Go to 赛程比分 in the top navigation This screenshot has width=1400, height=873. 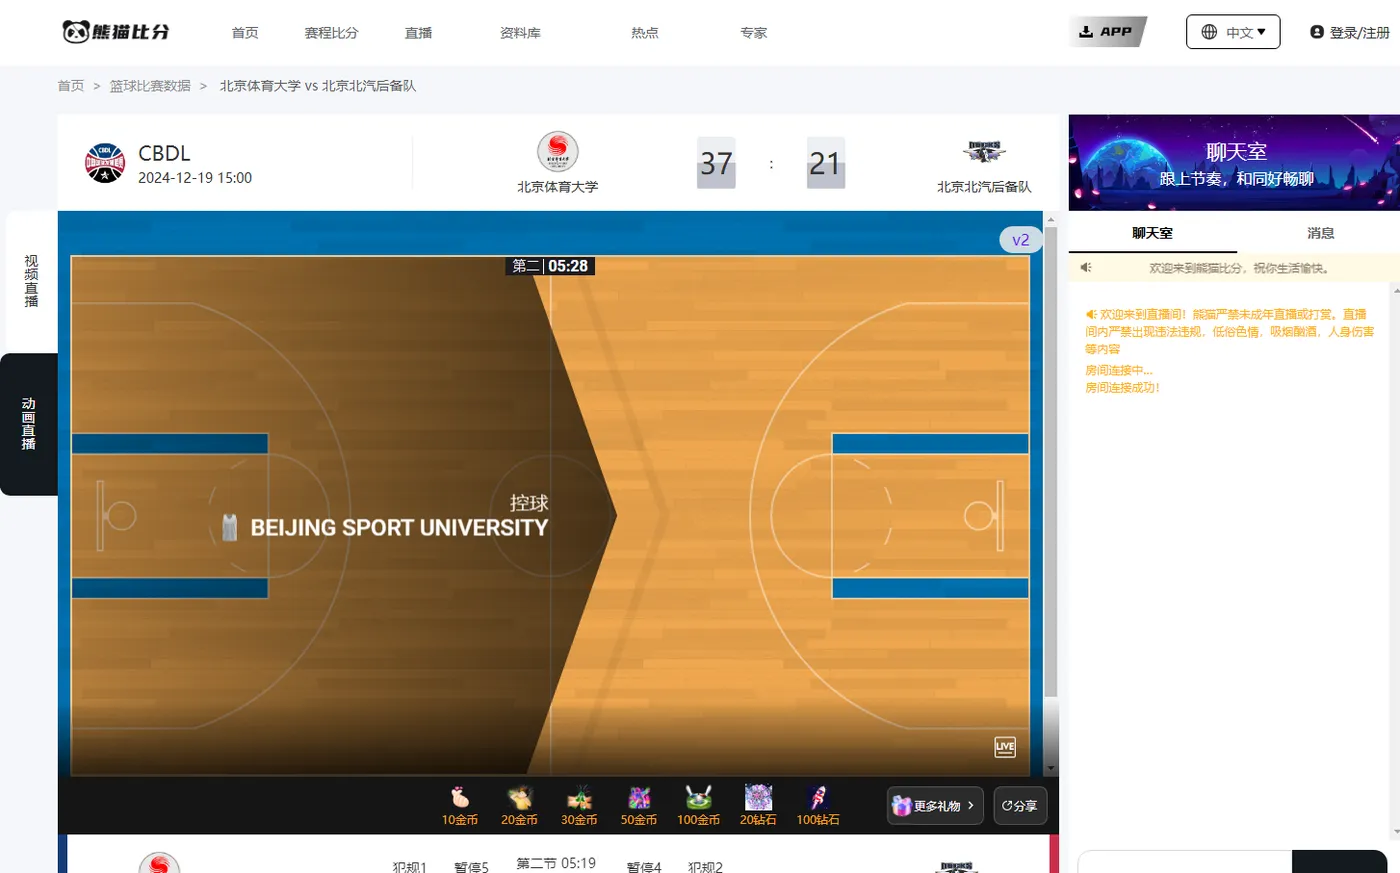click(x=331, y=33)
